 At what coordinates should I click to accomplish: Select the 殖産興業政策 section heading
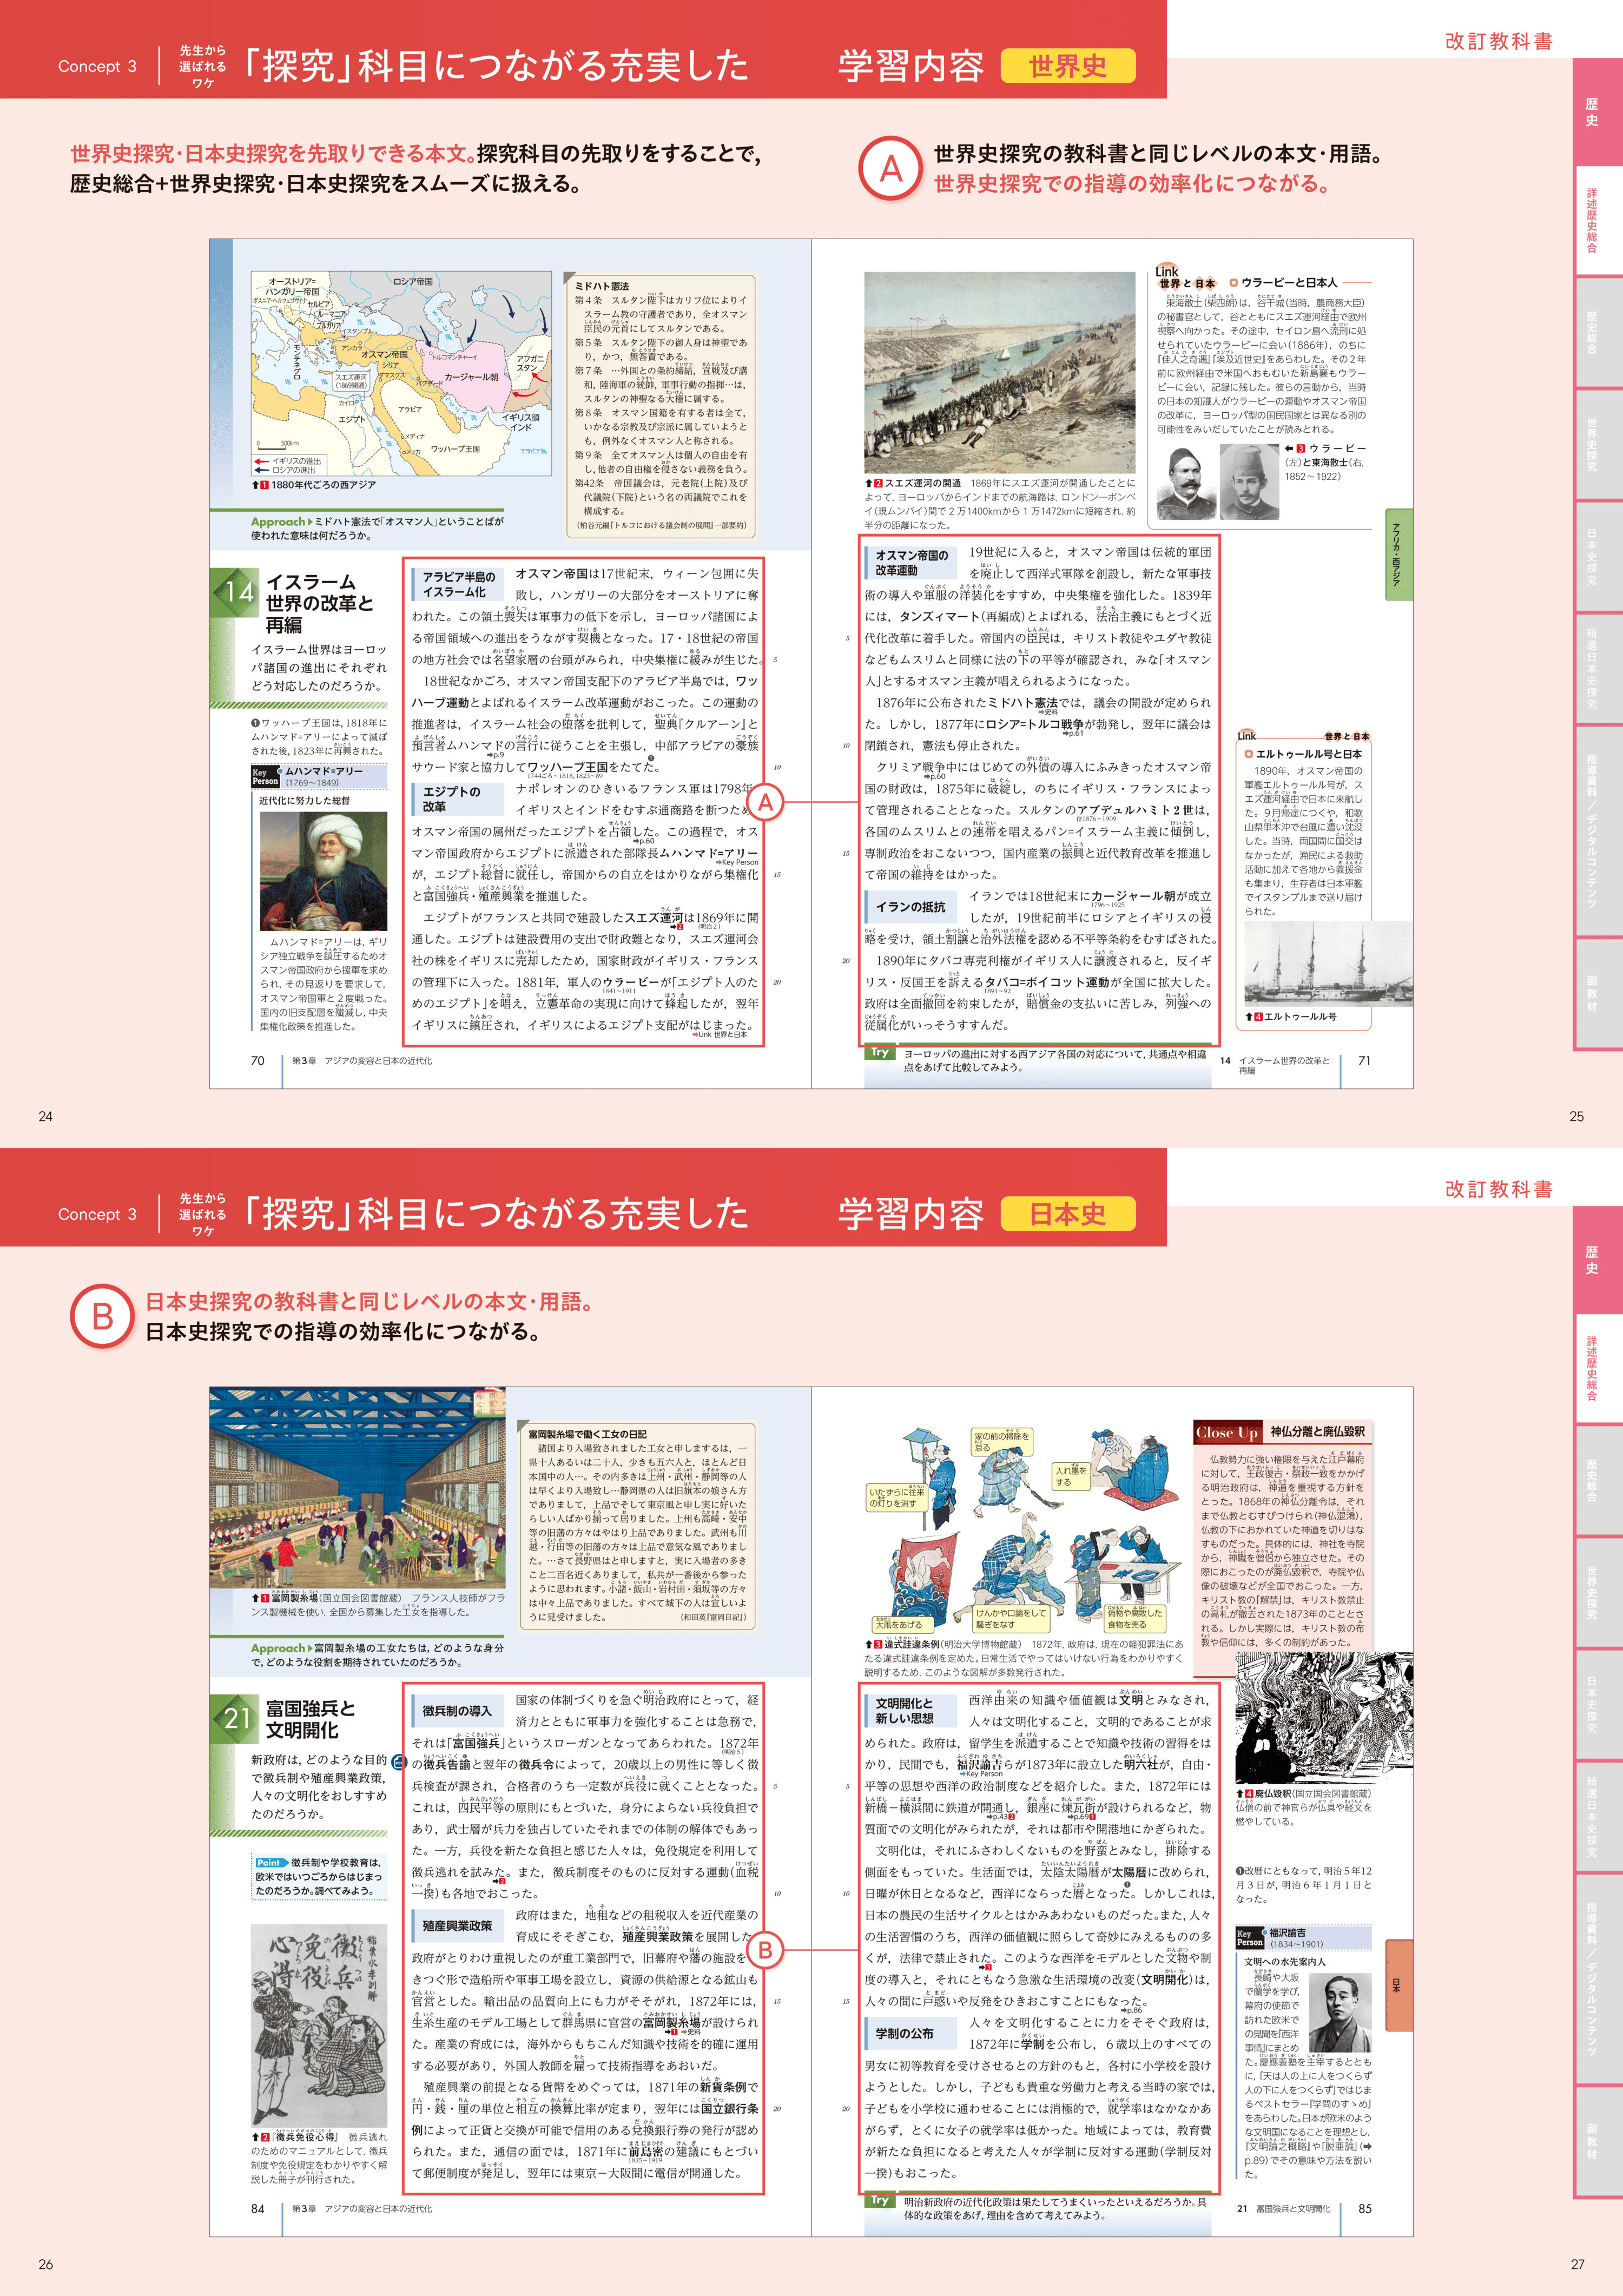[457, 1925]
